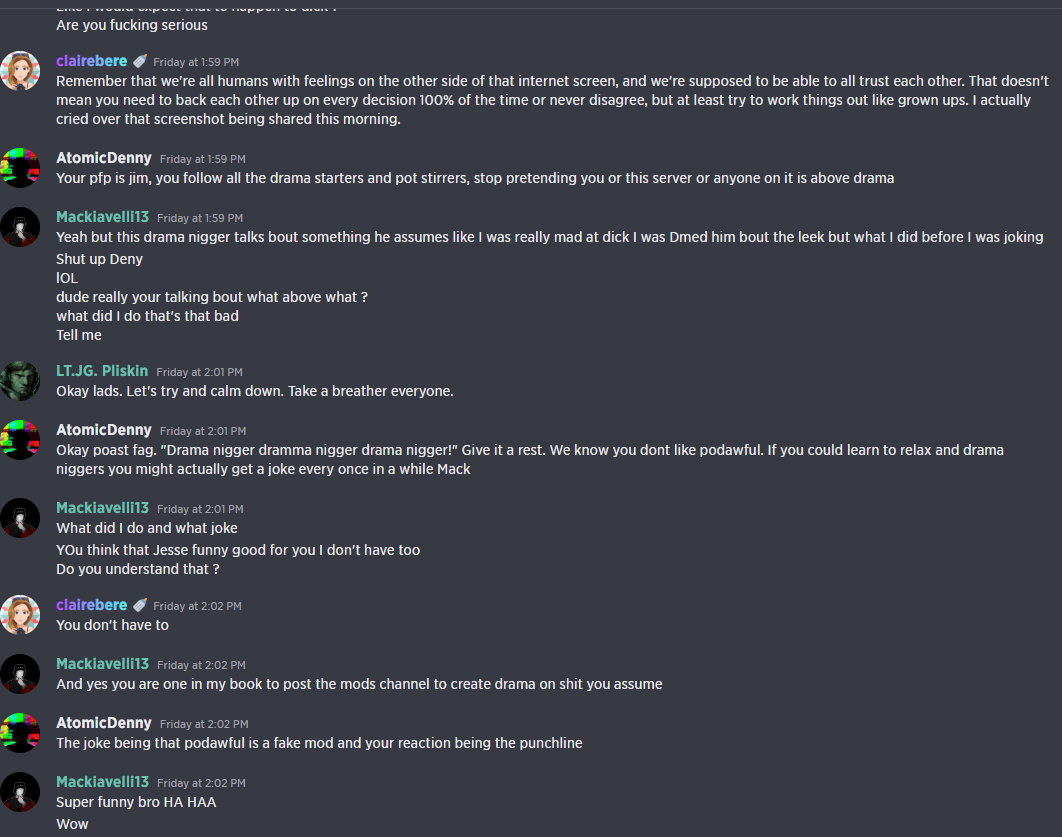Open the LT.JG. Pliskin username link
This screenshot has height=837, width=1062.
point(102,371)
